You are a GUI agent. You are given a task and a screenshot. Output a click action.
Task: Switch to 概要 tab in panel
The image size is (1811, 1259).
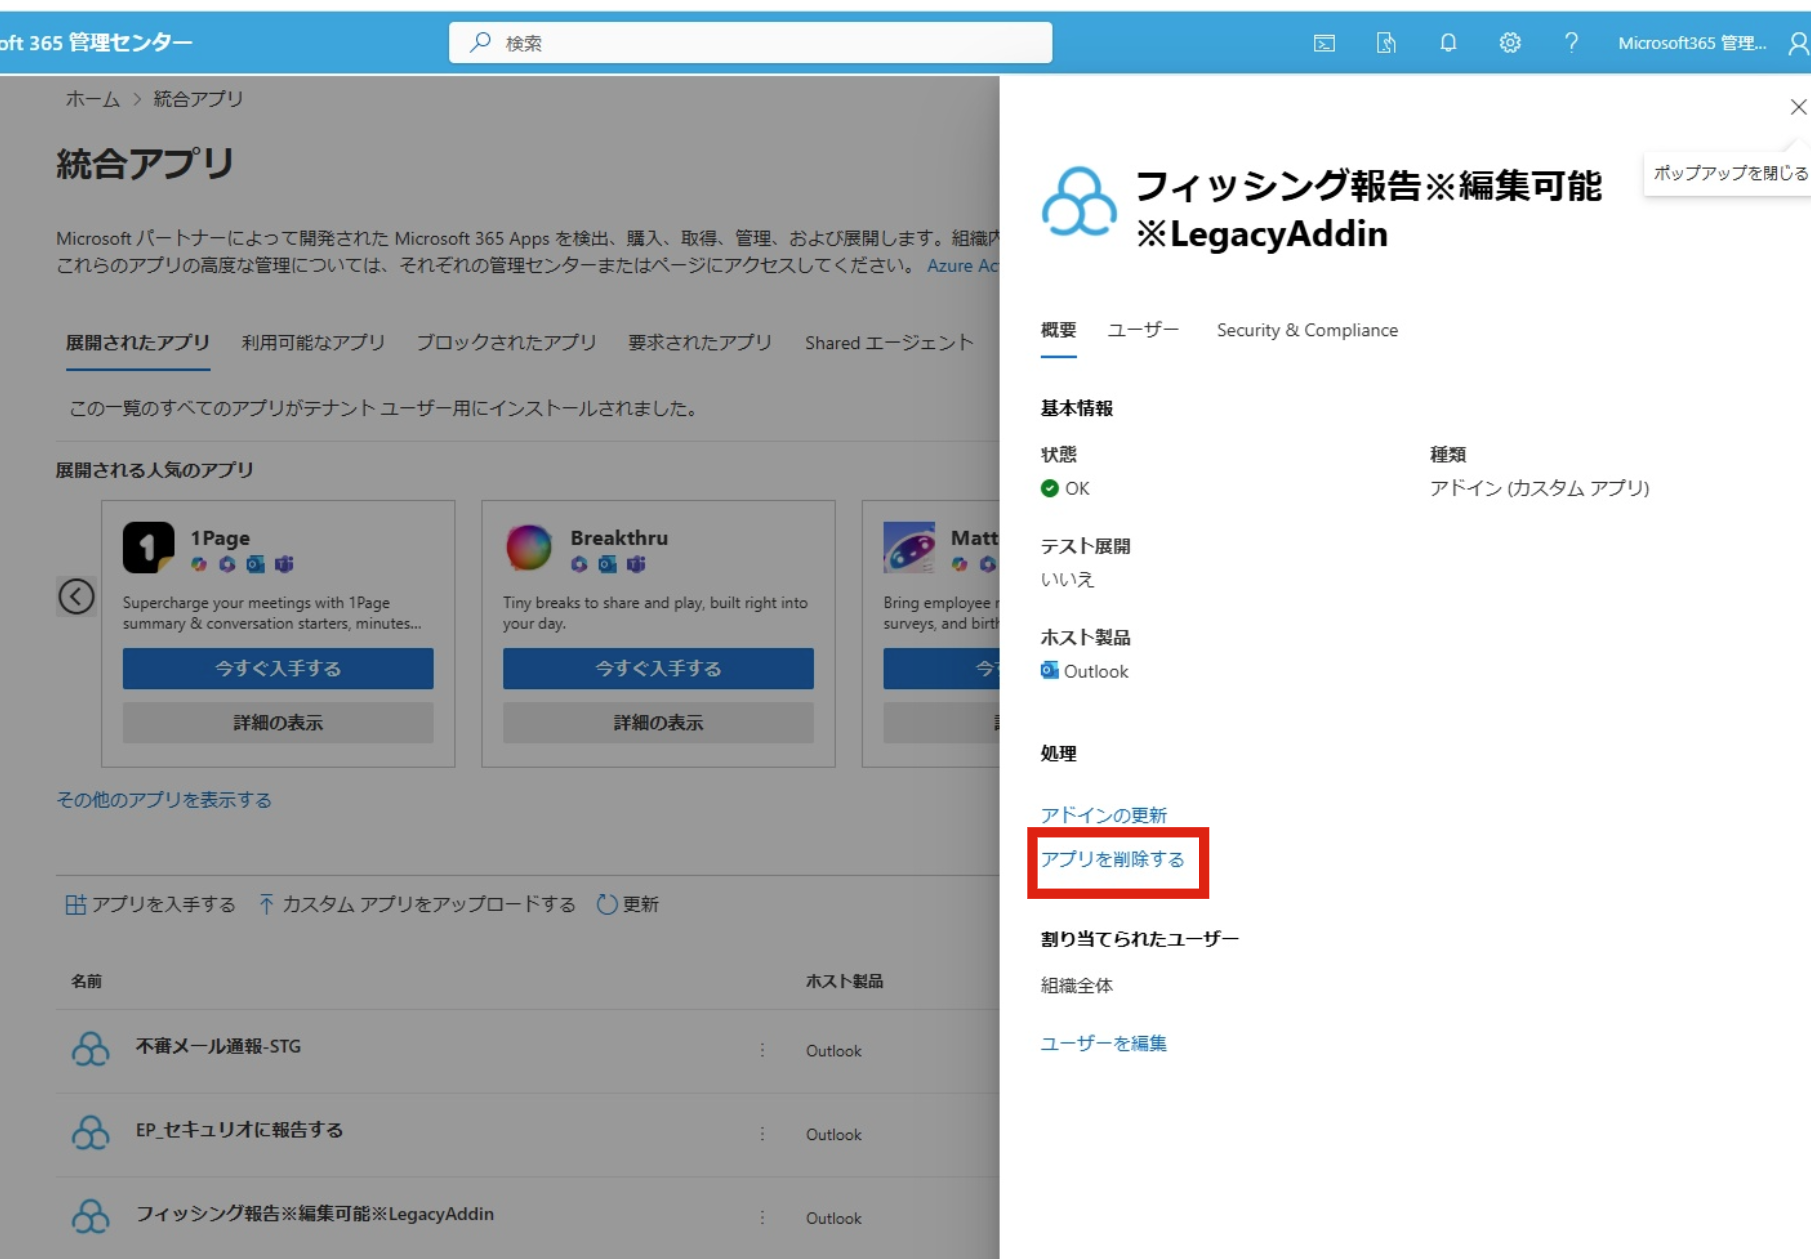pyautogui.click(x=1058, y=330)
